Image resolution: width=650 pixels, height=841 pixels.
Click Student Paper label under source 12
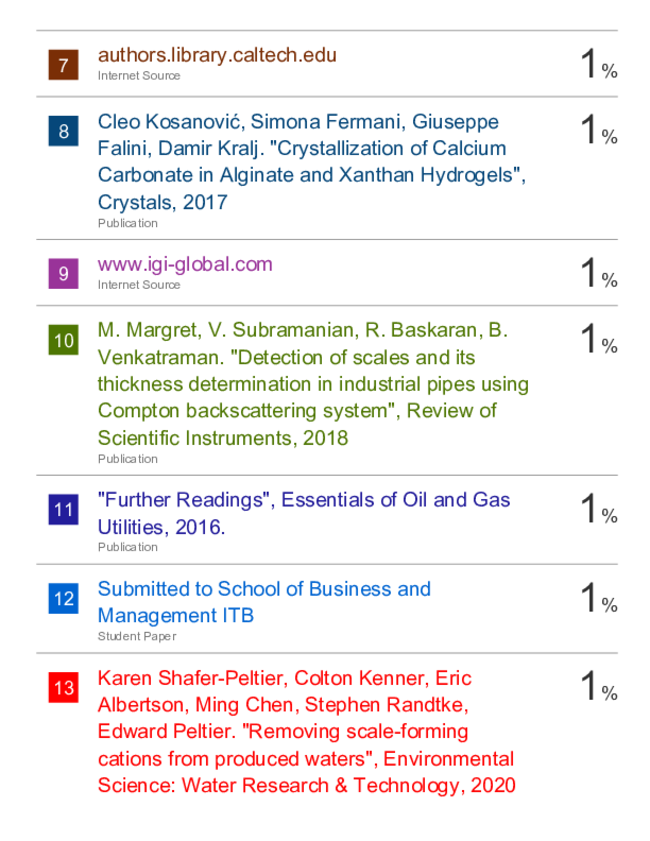[137, 636]
